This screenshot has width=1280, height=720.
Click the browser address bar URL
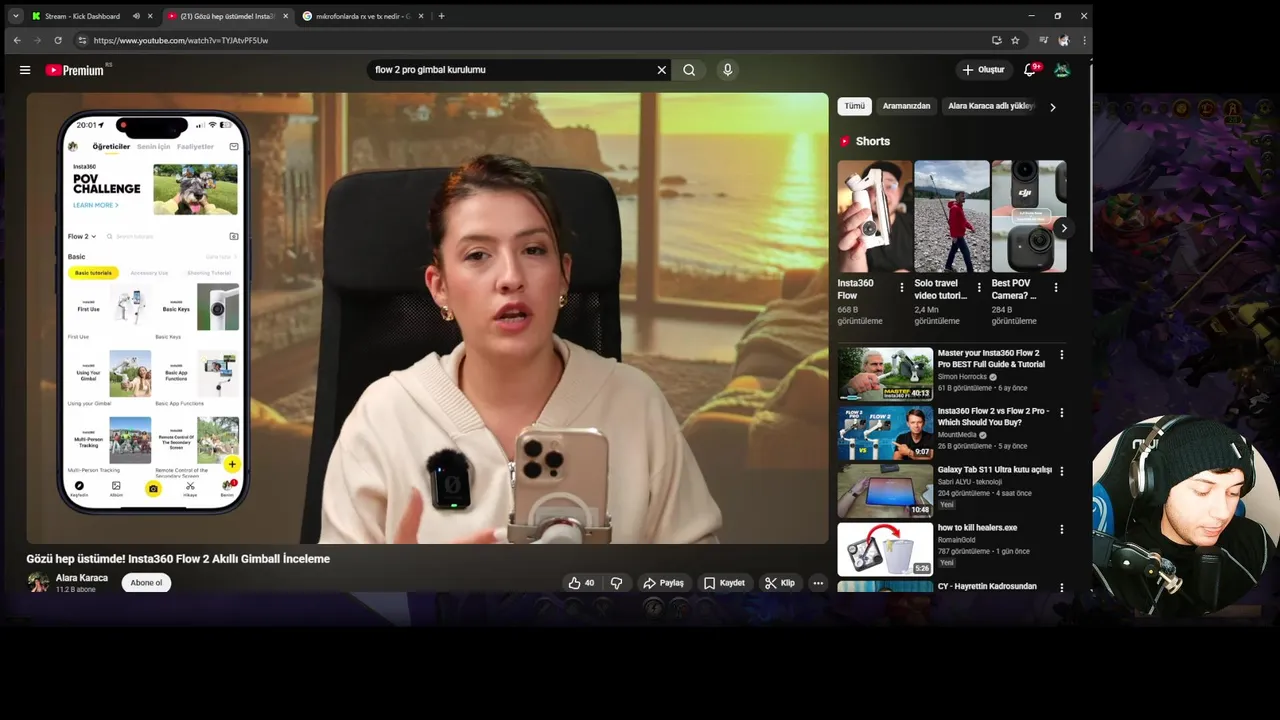tap(181, 40)
